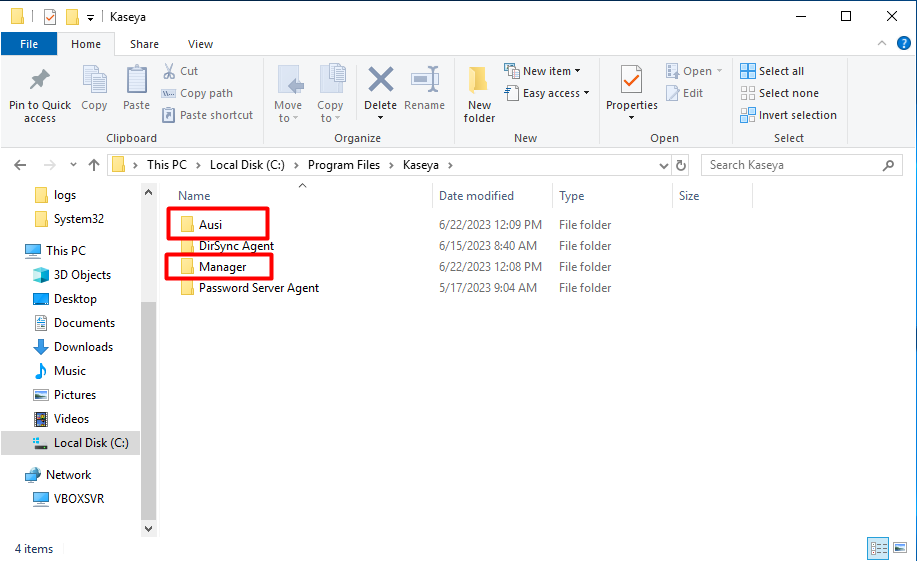Switch to the Home tab
Viewport: 917px width, 561px height.
[86, 44]
